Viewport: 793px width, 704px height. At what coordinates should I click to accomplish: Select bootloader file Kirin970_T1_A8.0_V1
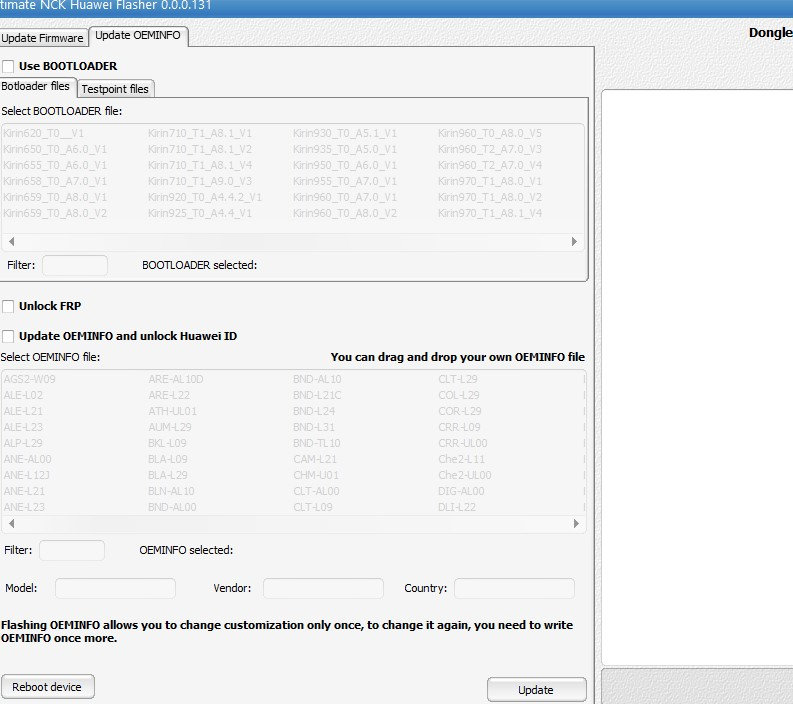pyautogui.click(x=490, y=182)
